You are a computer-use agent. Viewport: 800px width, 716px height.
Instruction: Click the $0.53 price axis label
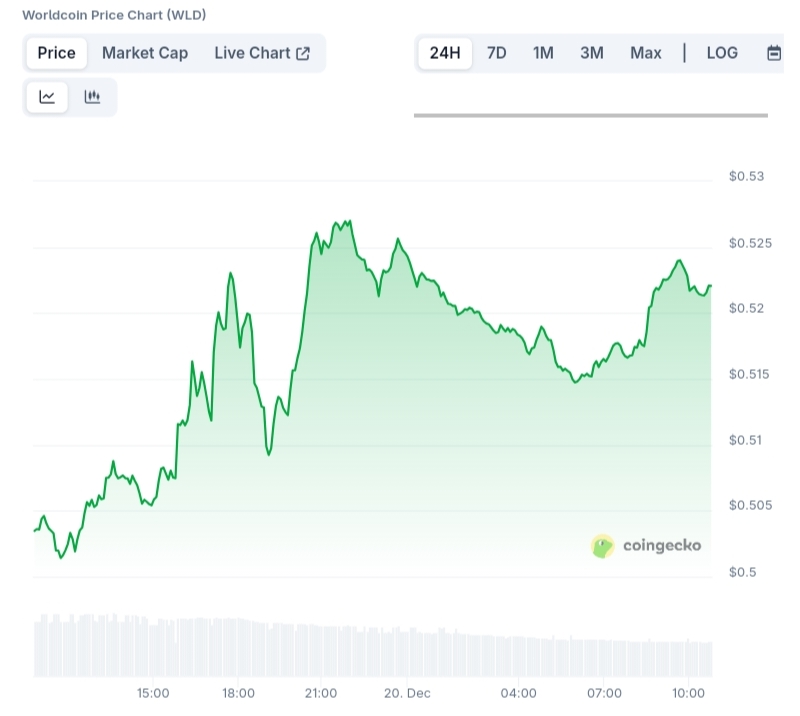pyautogui.click(x=746, y=177)
